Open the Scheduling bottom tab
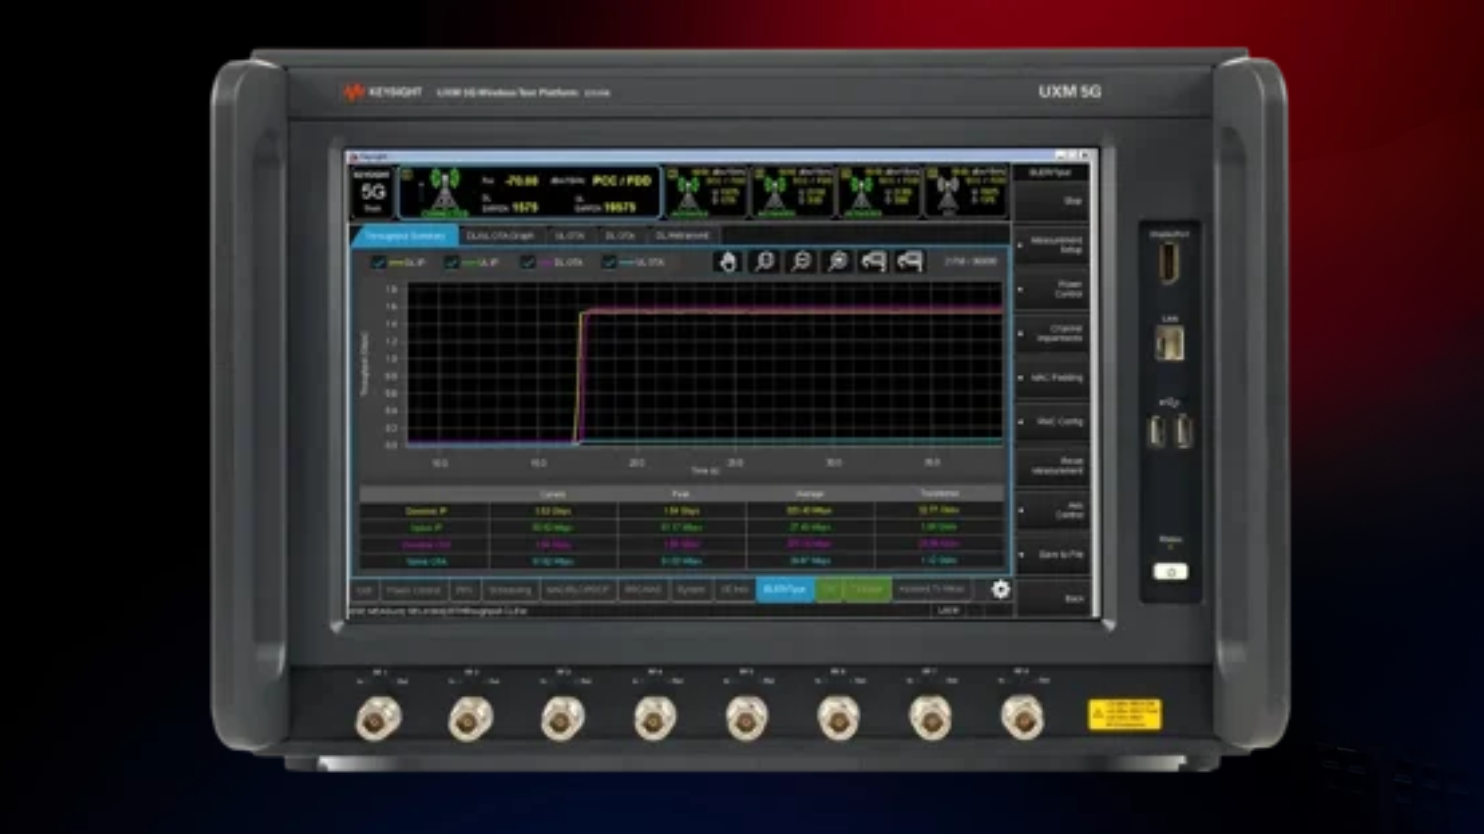 [x=510, y=590]
